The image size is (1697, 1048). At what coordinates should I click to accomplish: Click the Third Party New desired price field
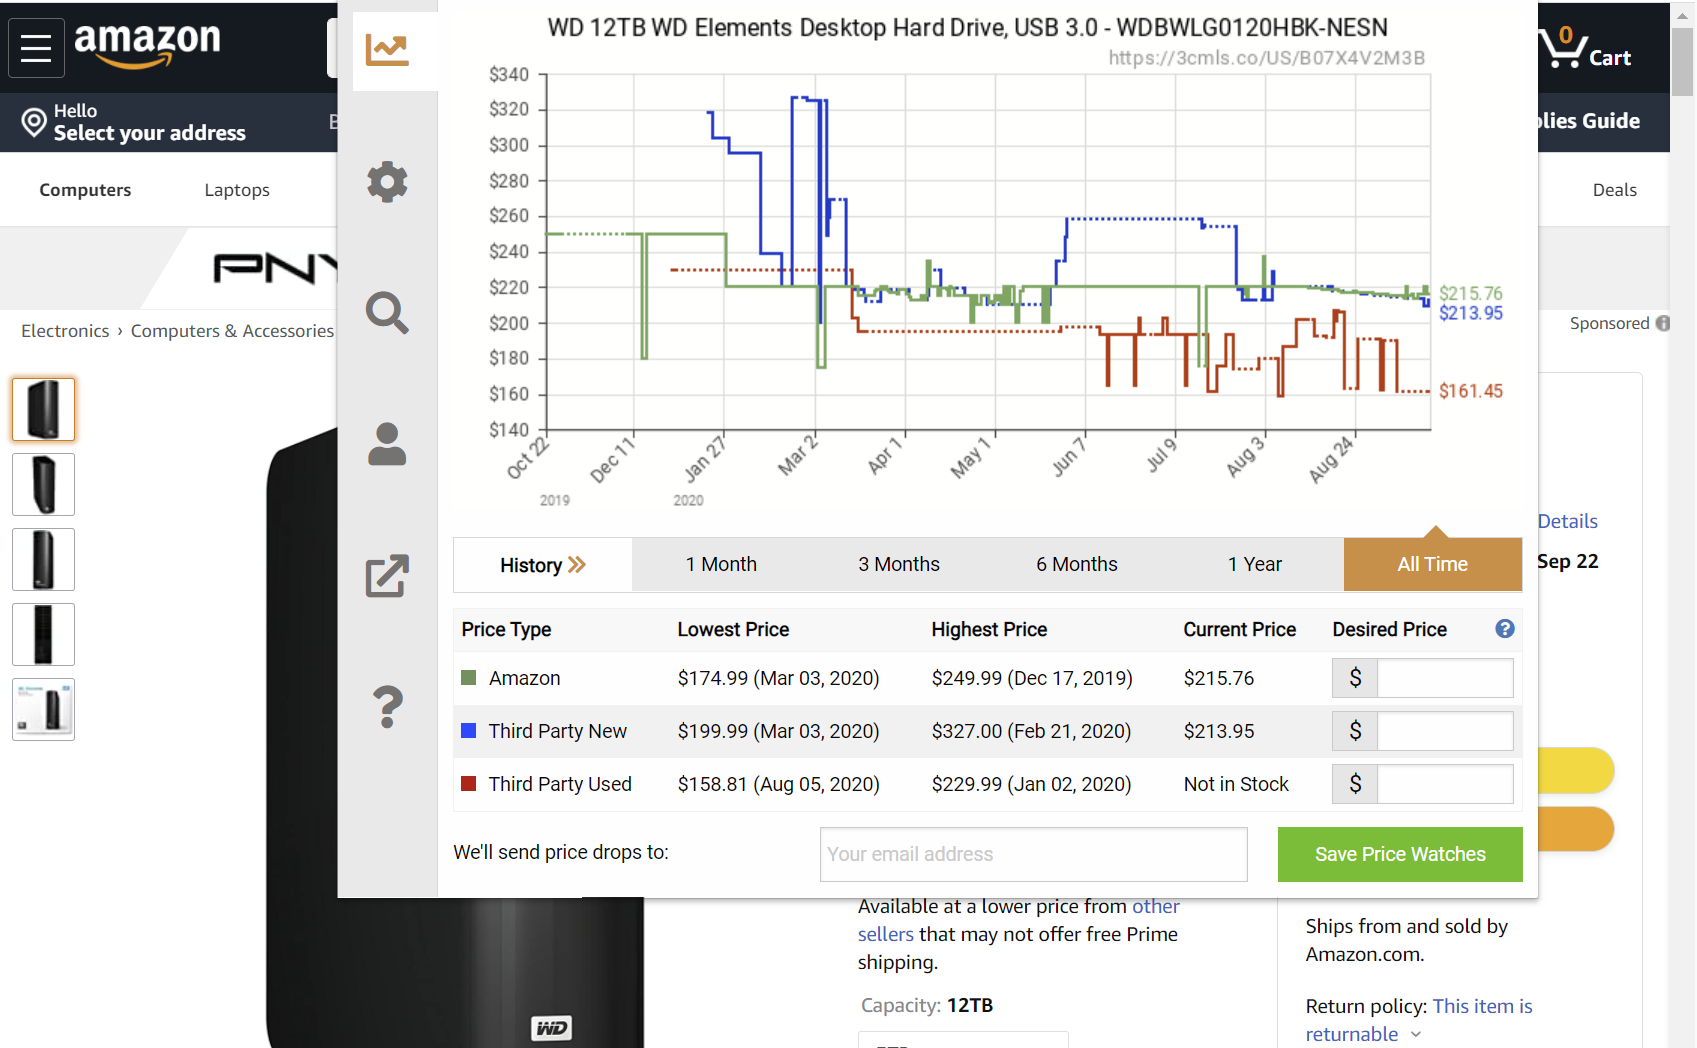(x=1445, y=731)
